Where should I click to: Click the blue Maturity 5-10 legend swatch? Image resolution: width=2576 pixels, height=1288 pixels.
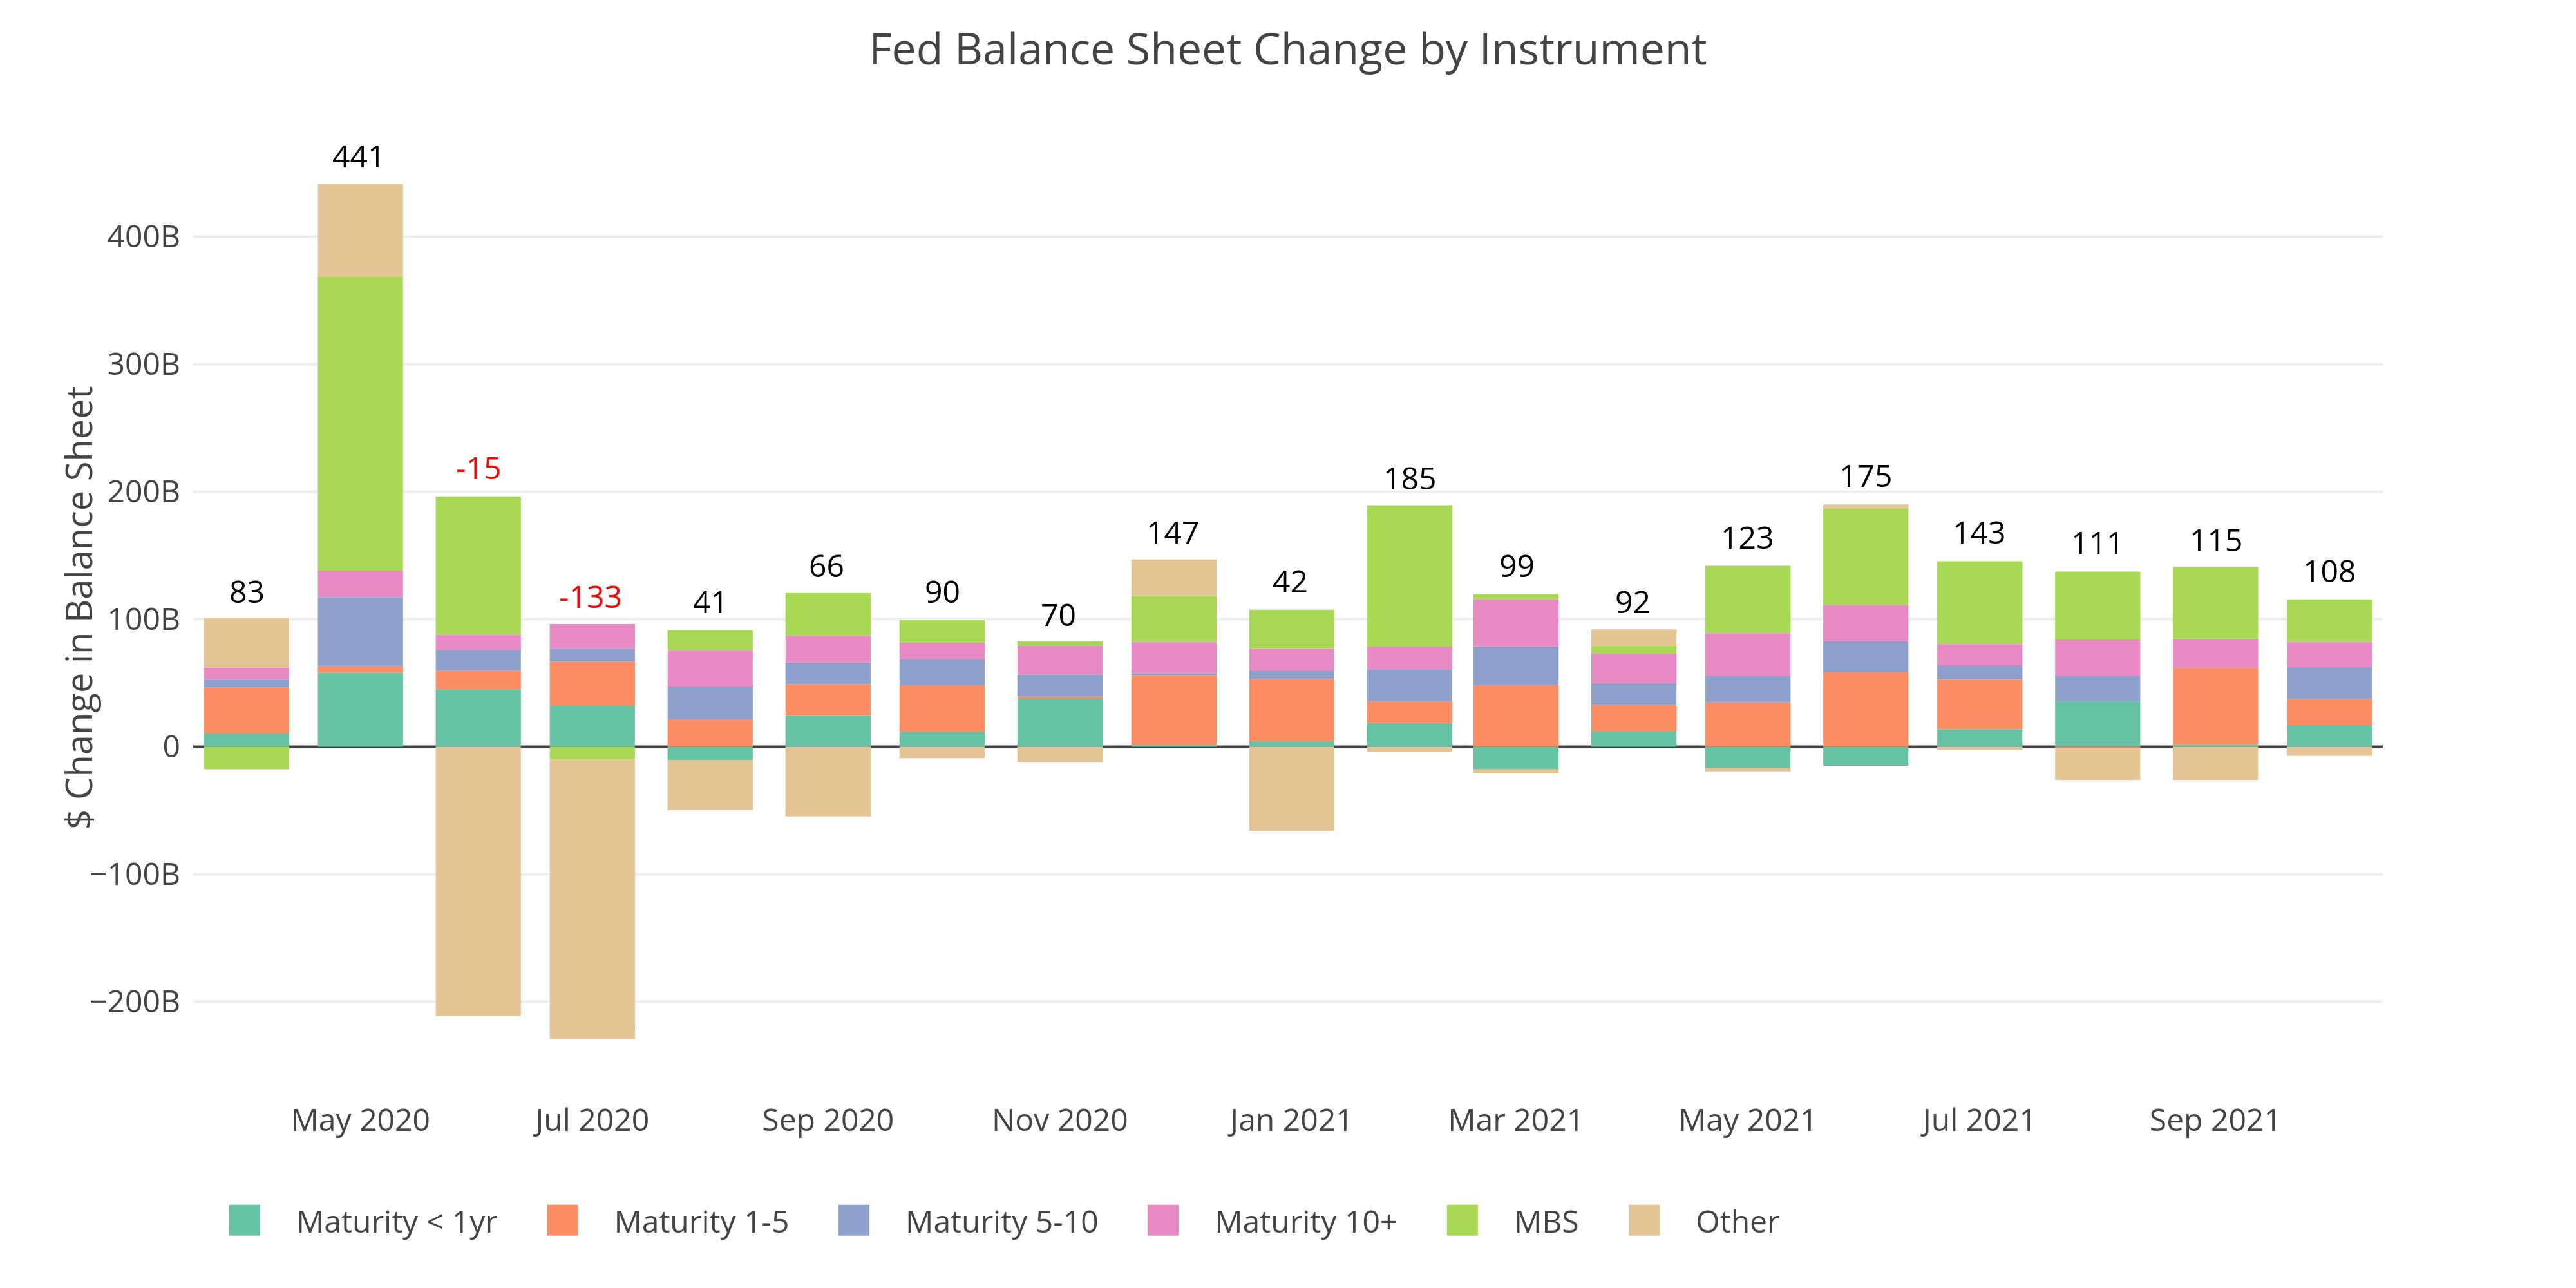(853, 1221)
